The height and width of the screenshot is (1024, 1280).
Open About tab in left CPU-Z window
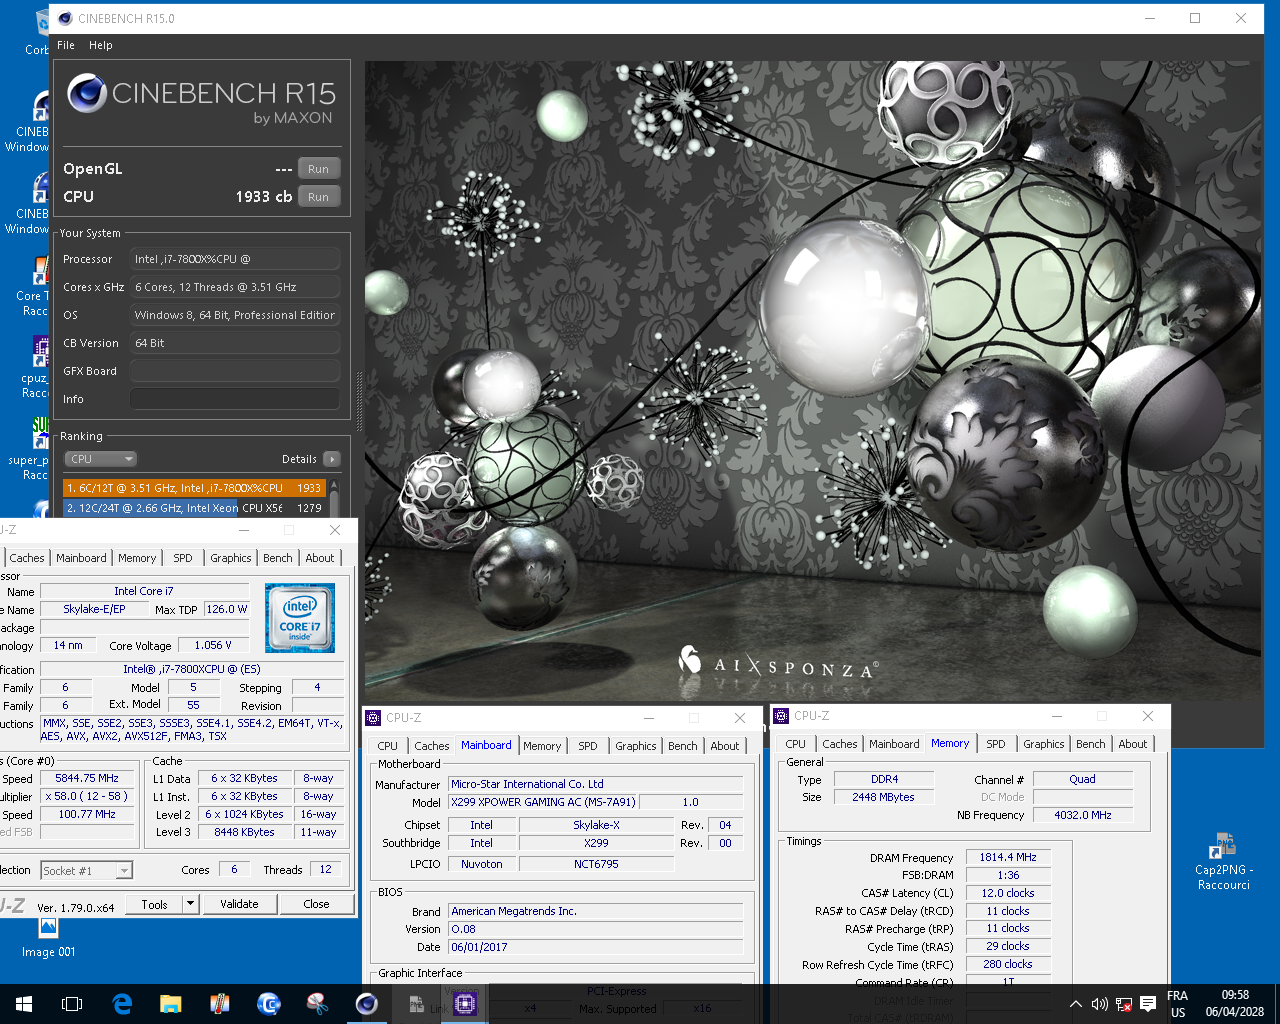320,558
